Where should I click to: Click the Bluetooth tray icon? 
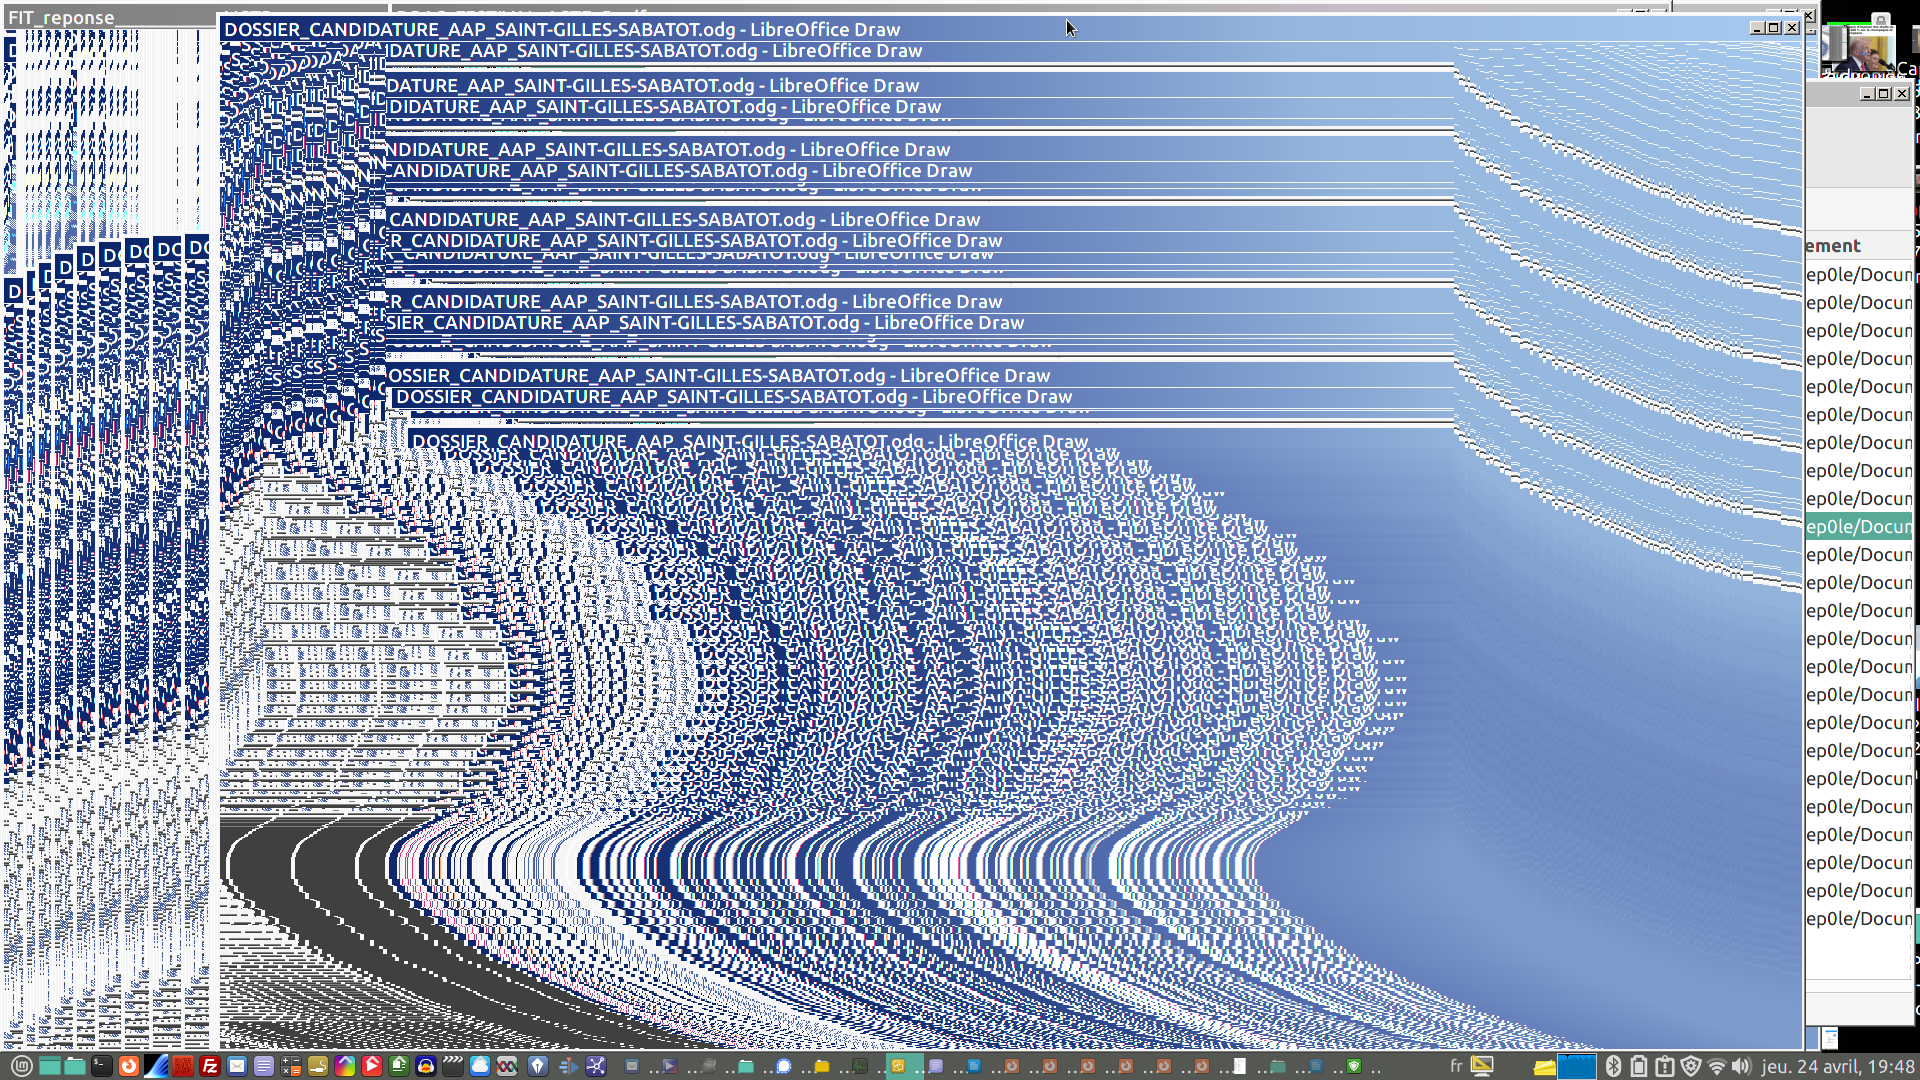pos(1613,1066)
